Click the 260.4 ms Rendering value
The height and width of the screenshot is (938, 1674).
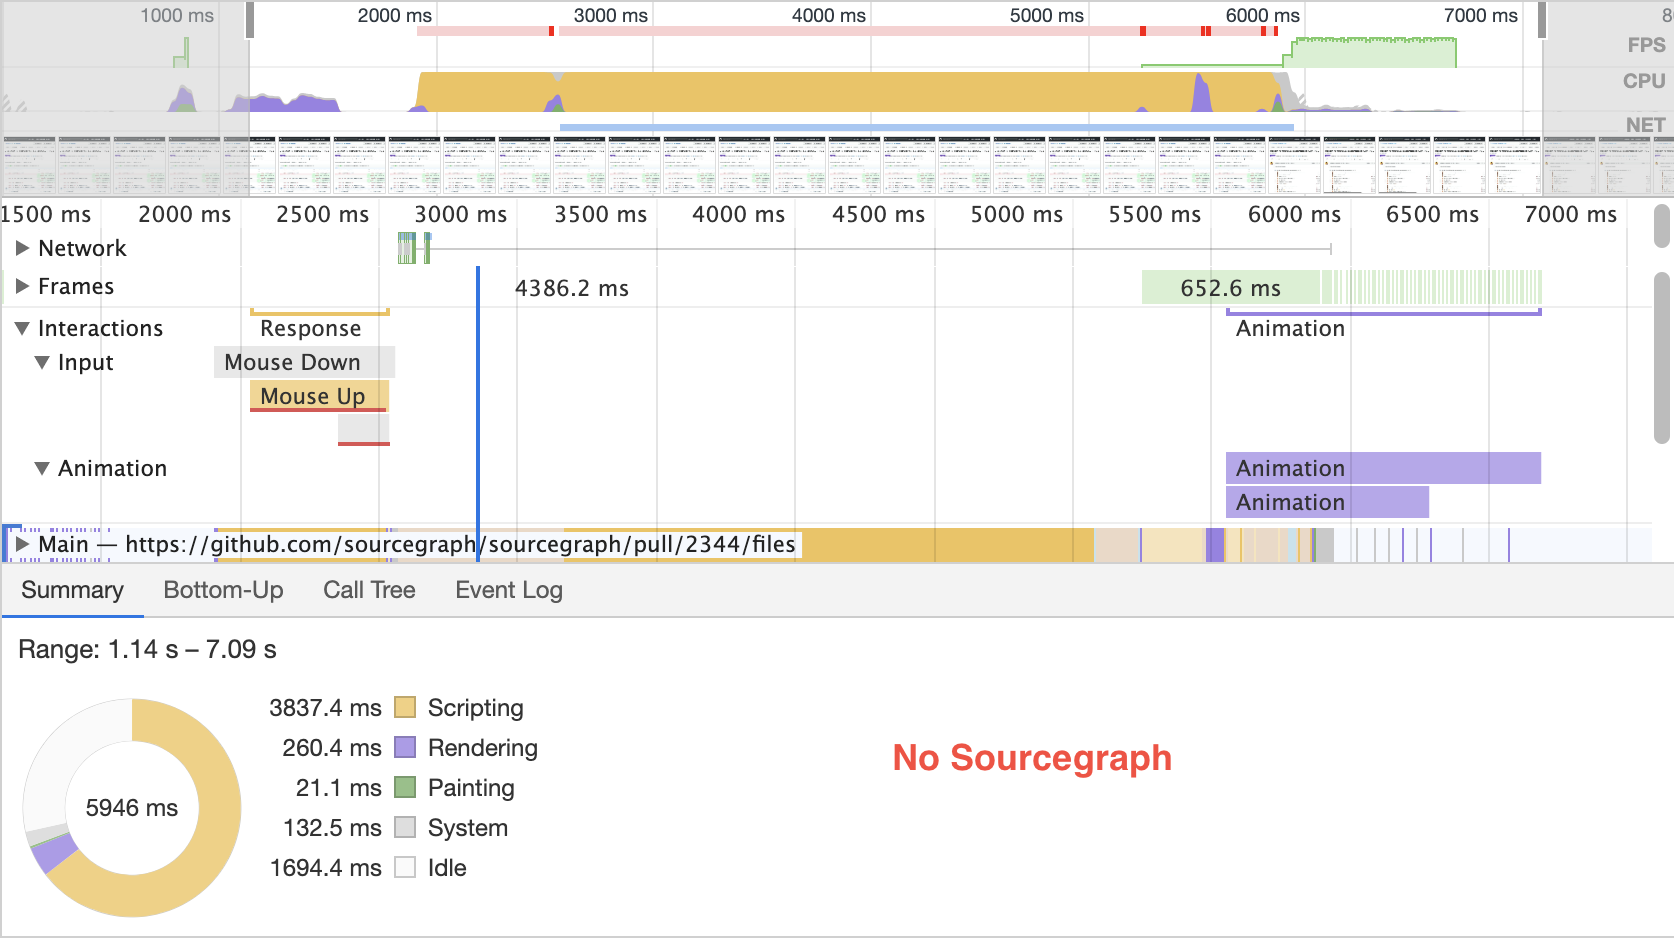coord(332,748)
